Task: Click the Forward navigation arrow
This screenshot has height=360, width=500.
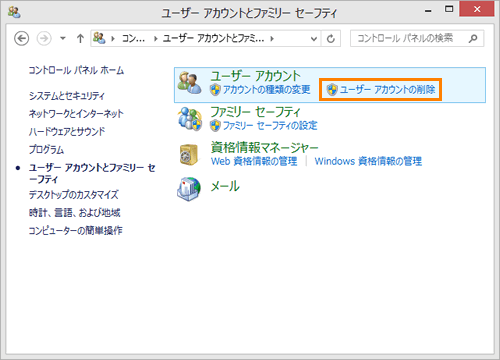Action: point(44,39)
